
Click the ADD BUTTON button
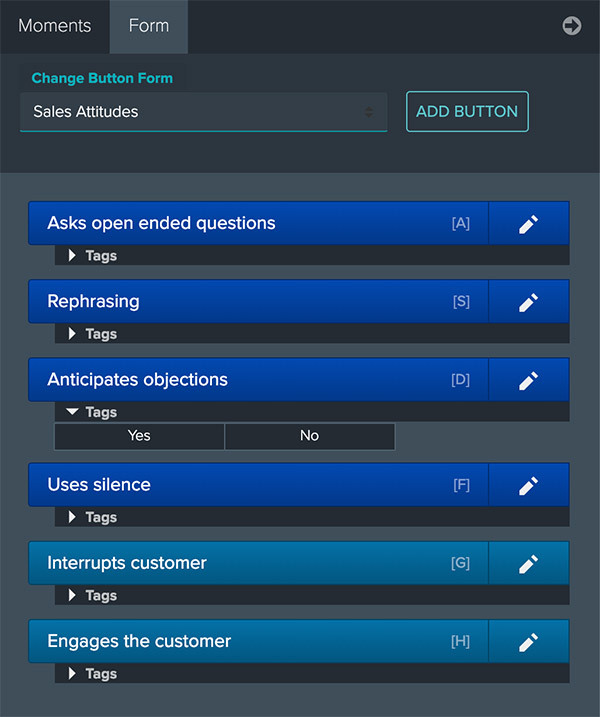tap(467, 112)
